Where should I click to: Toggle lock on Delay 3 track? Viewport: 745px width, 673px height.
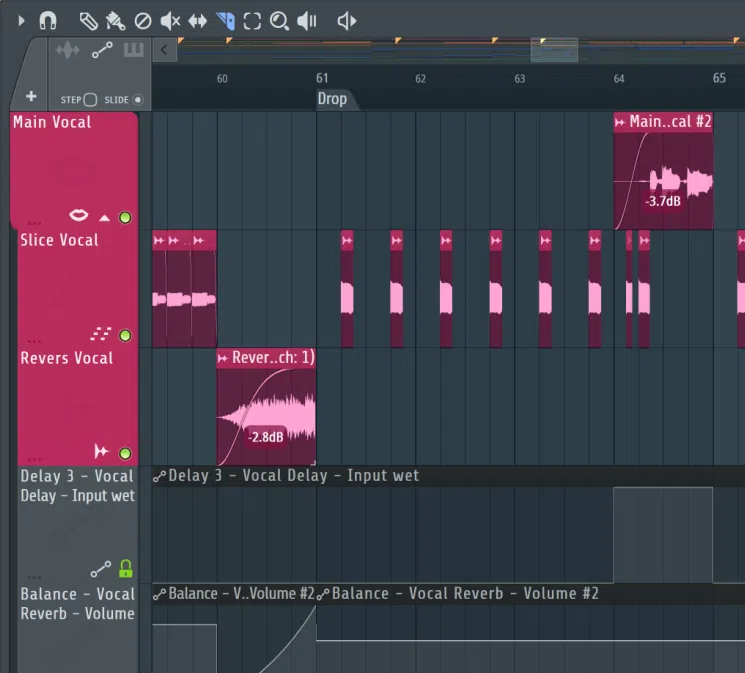click(125, 568)
